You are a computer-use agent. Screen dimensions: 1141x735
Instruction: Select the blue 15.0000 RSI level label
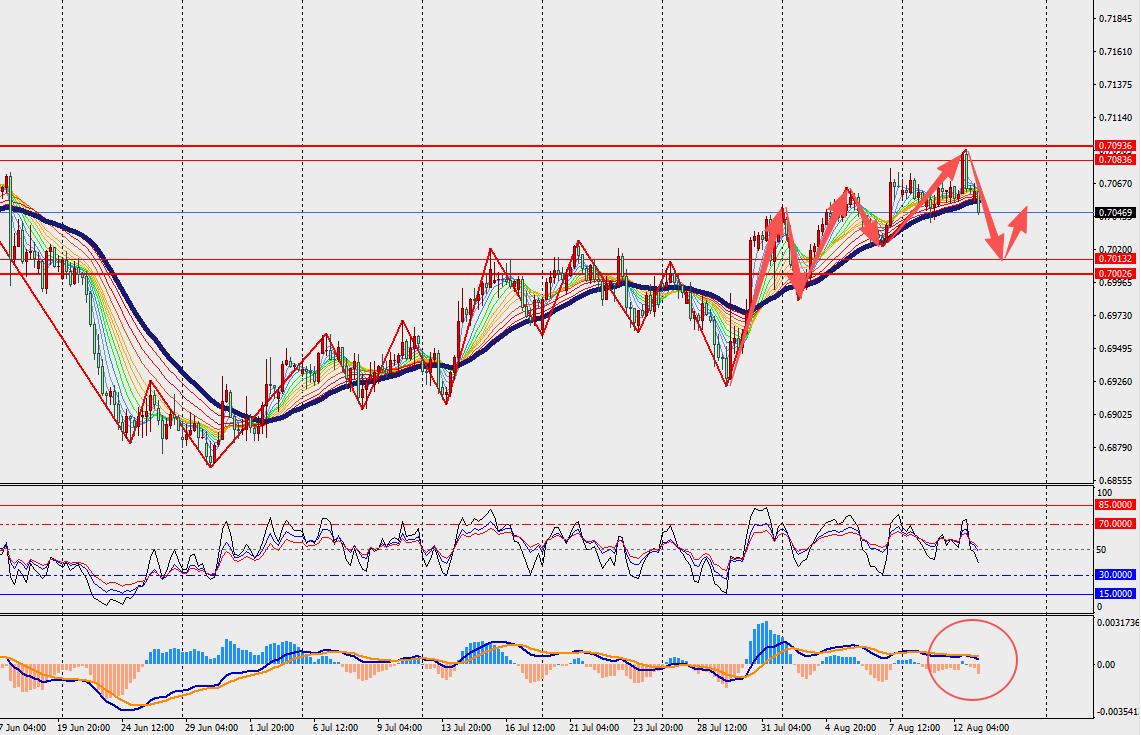1115,593
